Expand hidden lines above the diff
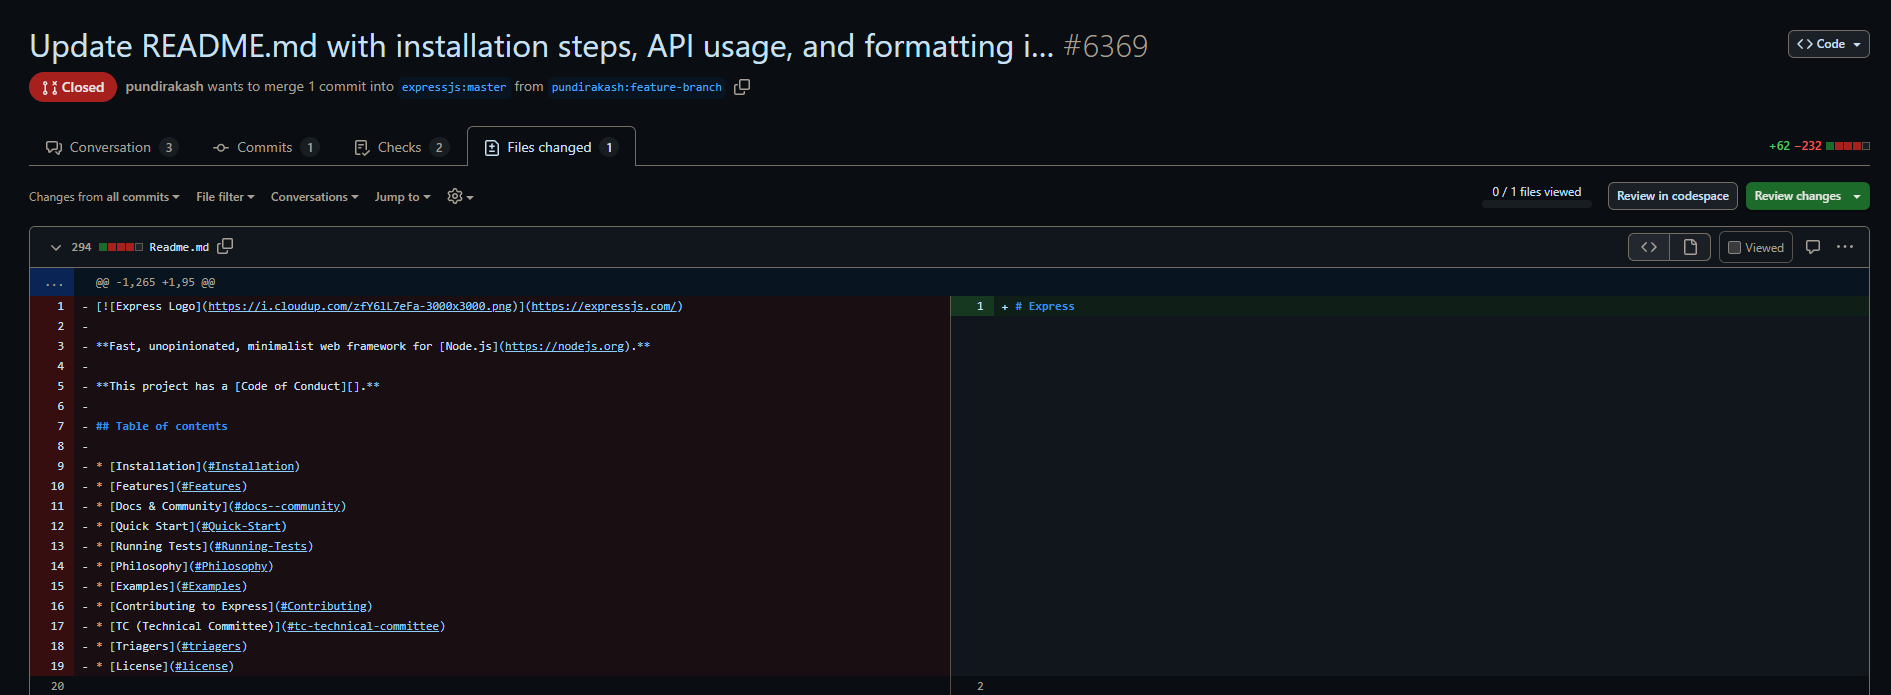 53,283
